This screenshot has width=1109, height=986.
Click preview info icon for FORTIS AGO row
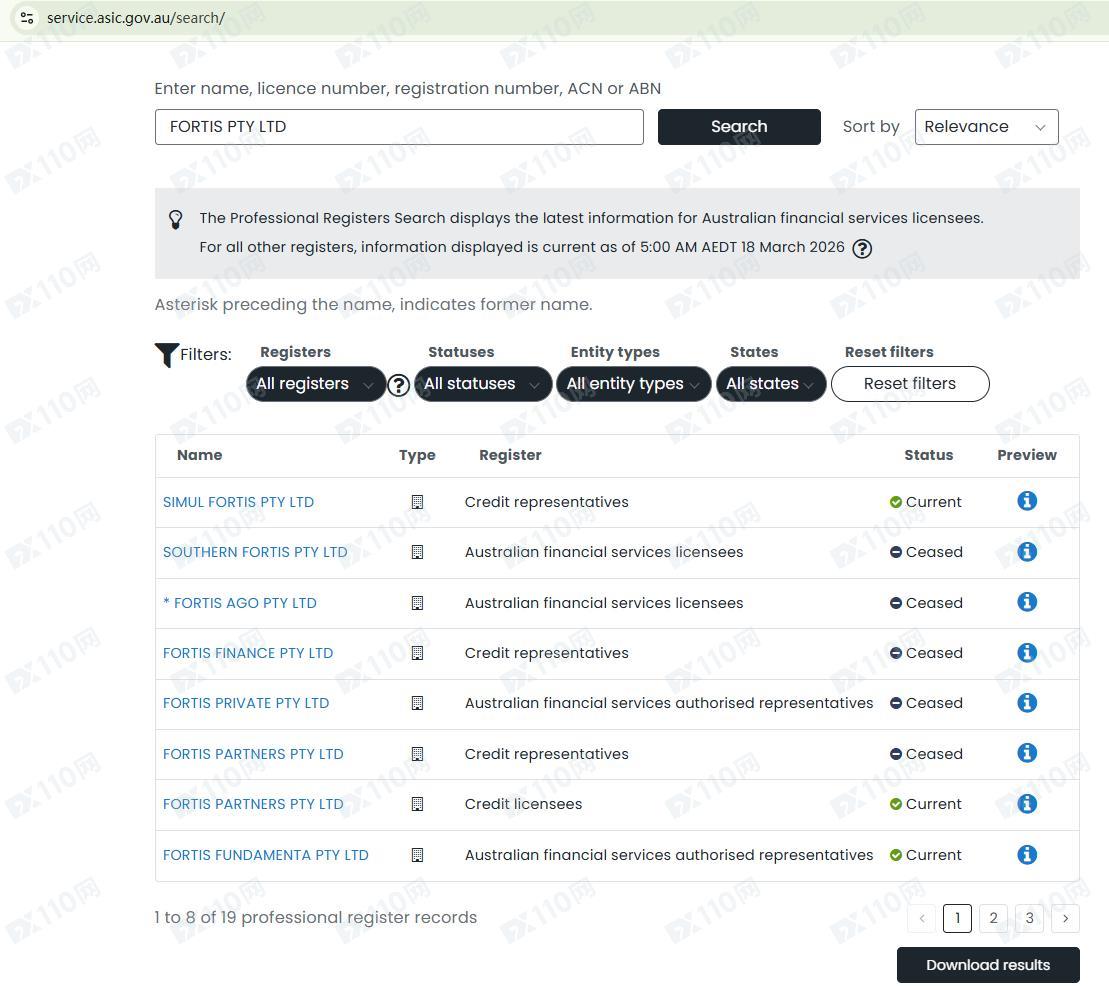(x=1026, y=602)
